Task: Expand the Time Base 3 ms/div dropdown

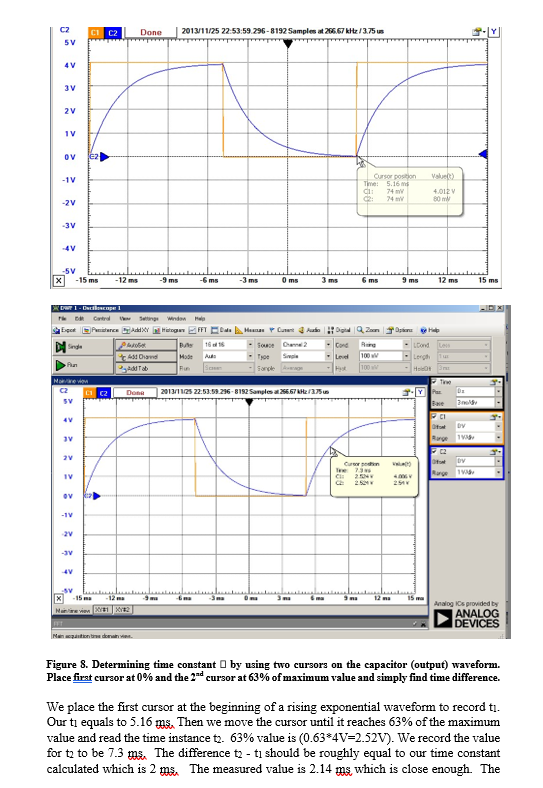Action: pos(498,403)
